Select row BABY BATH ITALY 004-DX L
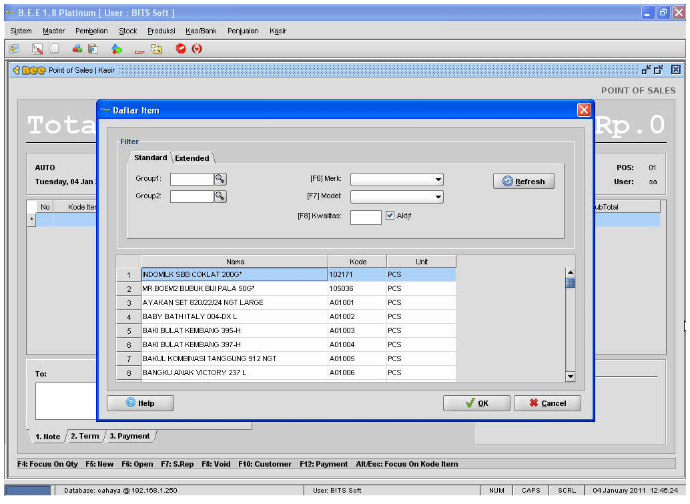 coord(286,317)
